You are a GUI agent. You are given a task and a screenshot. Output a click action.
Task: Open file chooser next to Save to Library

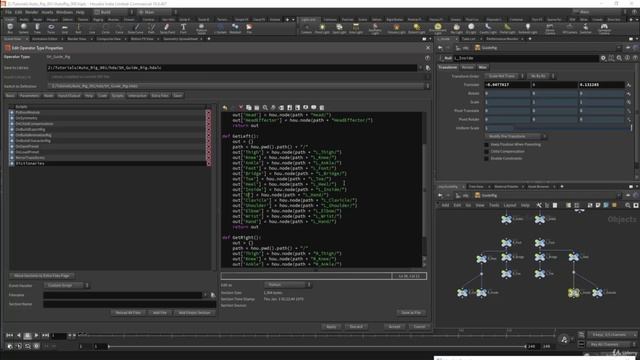pos(428,68)
